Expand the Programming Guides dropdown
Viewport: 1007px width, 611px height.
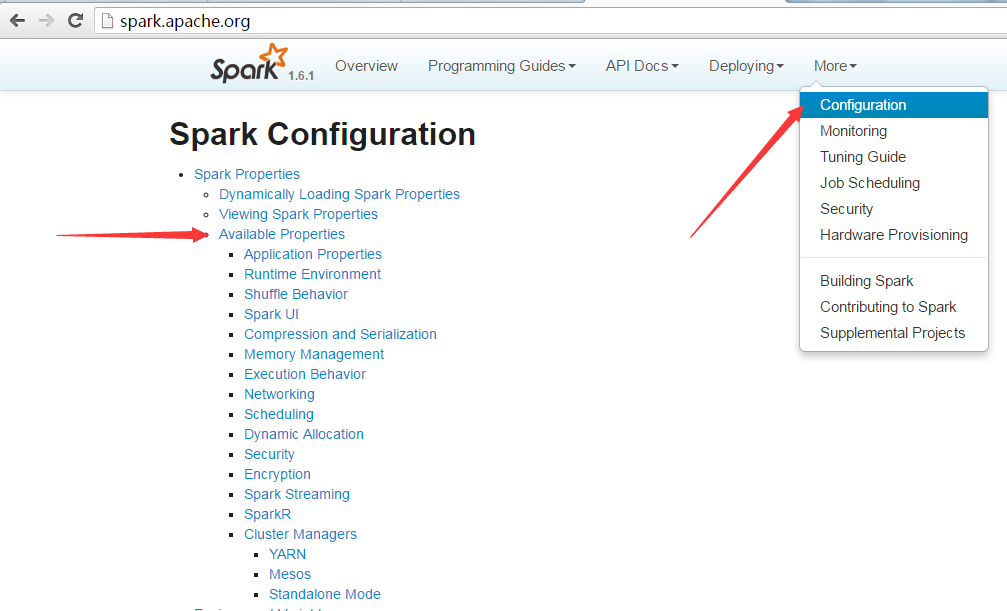[x=502, y=66]
